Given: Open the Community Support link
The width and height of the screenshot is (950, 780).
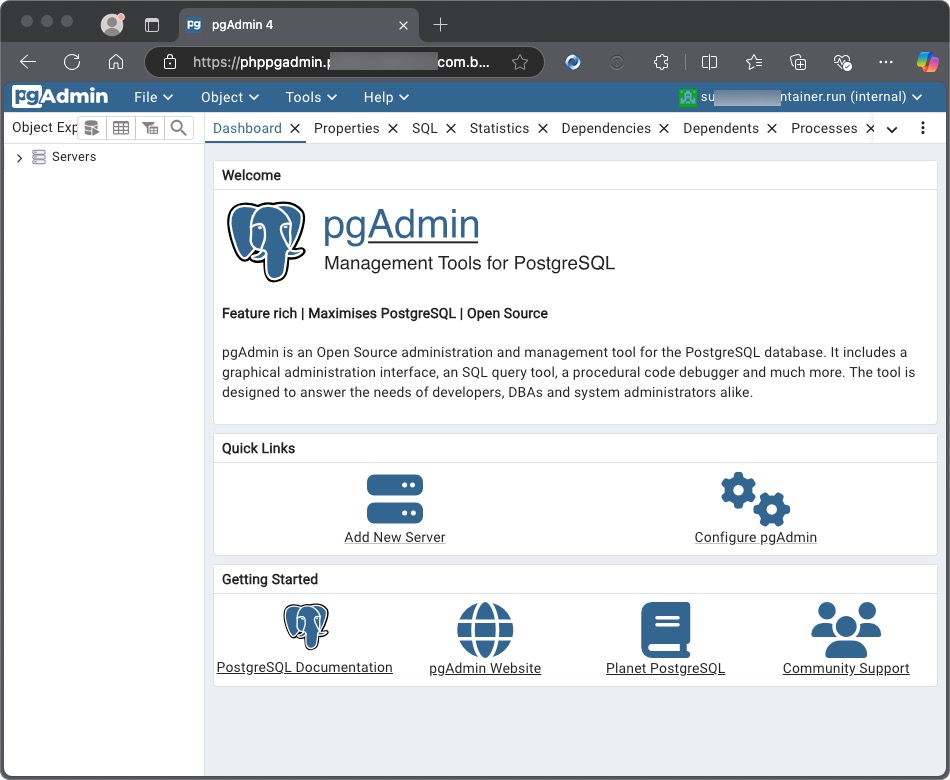Looking at the screenshot, I should 846,668.
